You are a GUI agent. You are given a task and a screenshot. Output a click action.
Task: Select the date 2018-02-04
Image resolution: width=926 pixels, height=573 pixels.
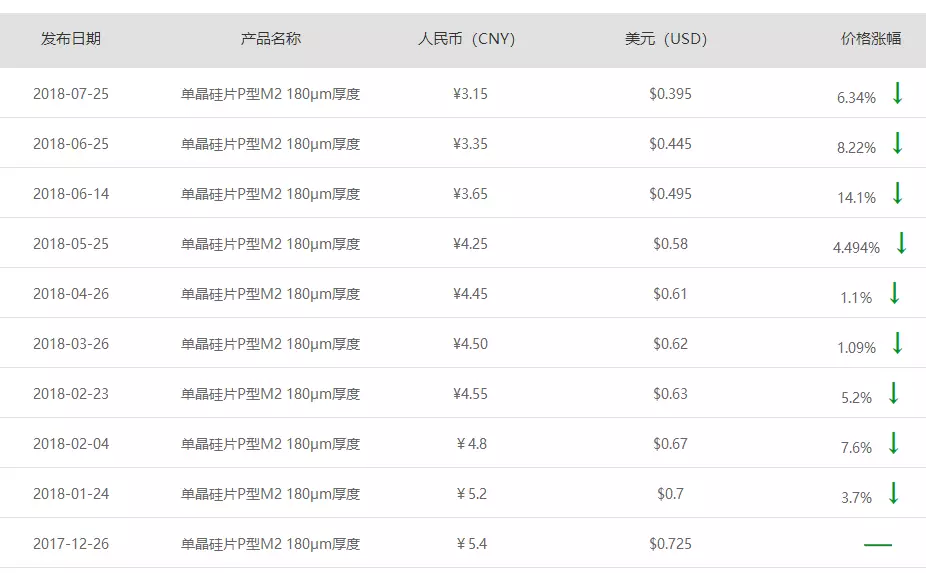point(71,444)
